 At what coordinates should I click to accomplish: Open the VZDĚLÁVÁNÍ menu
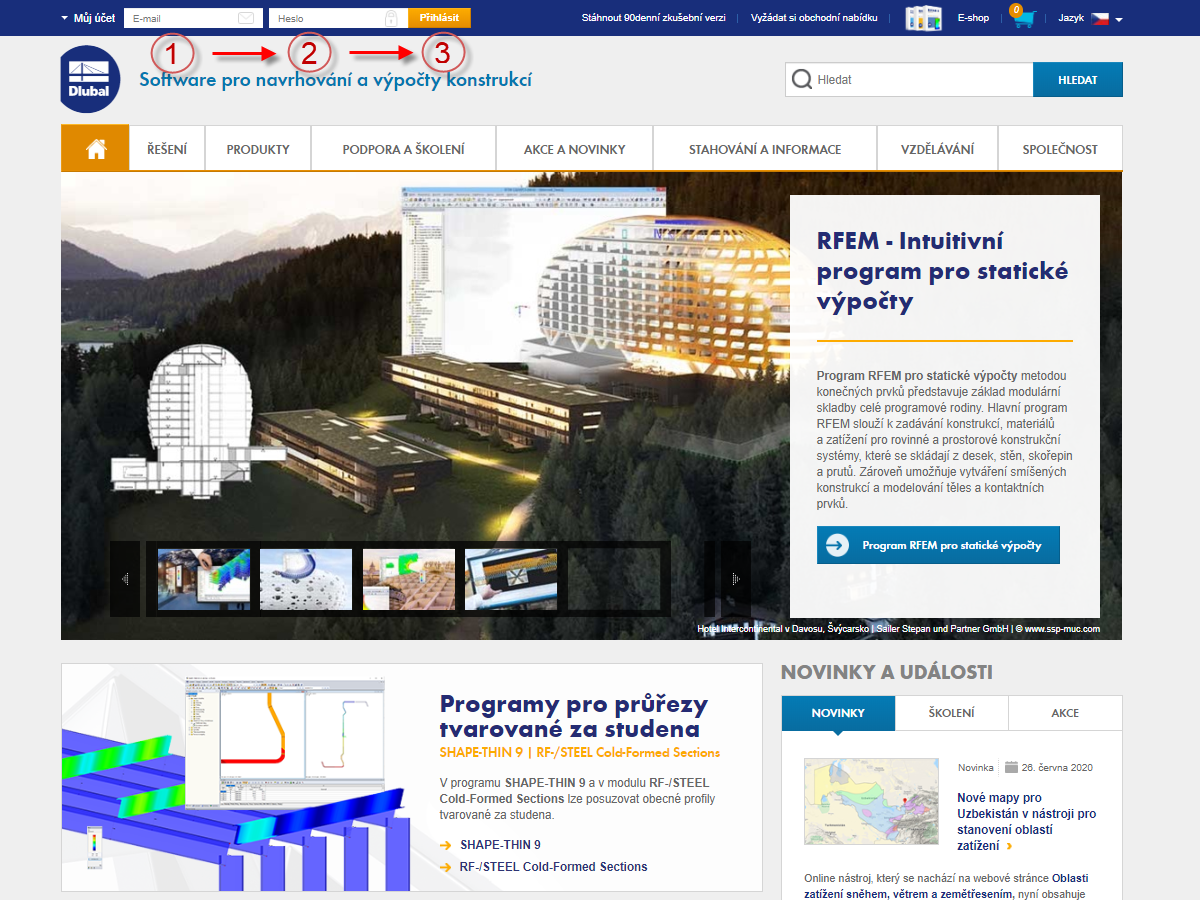point(938,149)
